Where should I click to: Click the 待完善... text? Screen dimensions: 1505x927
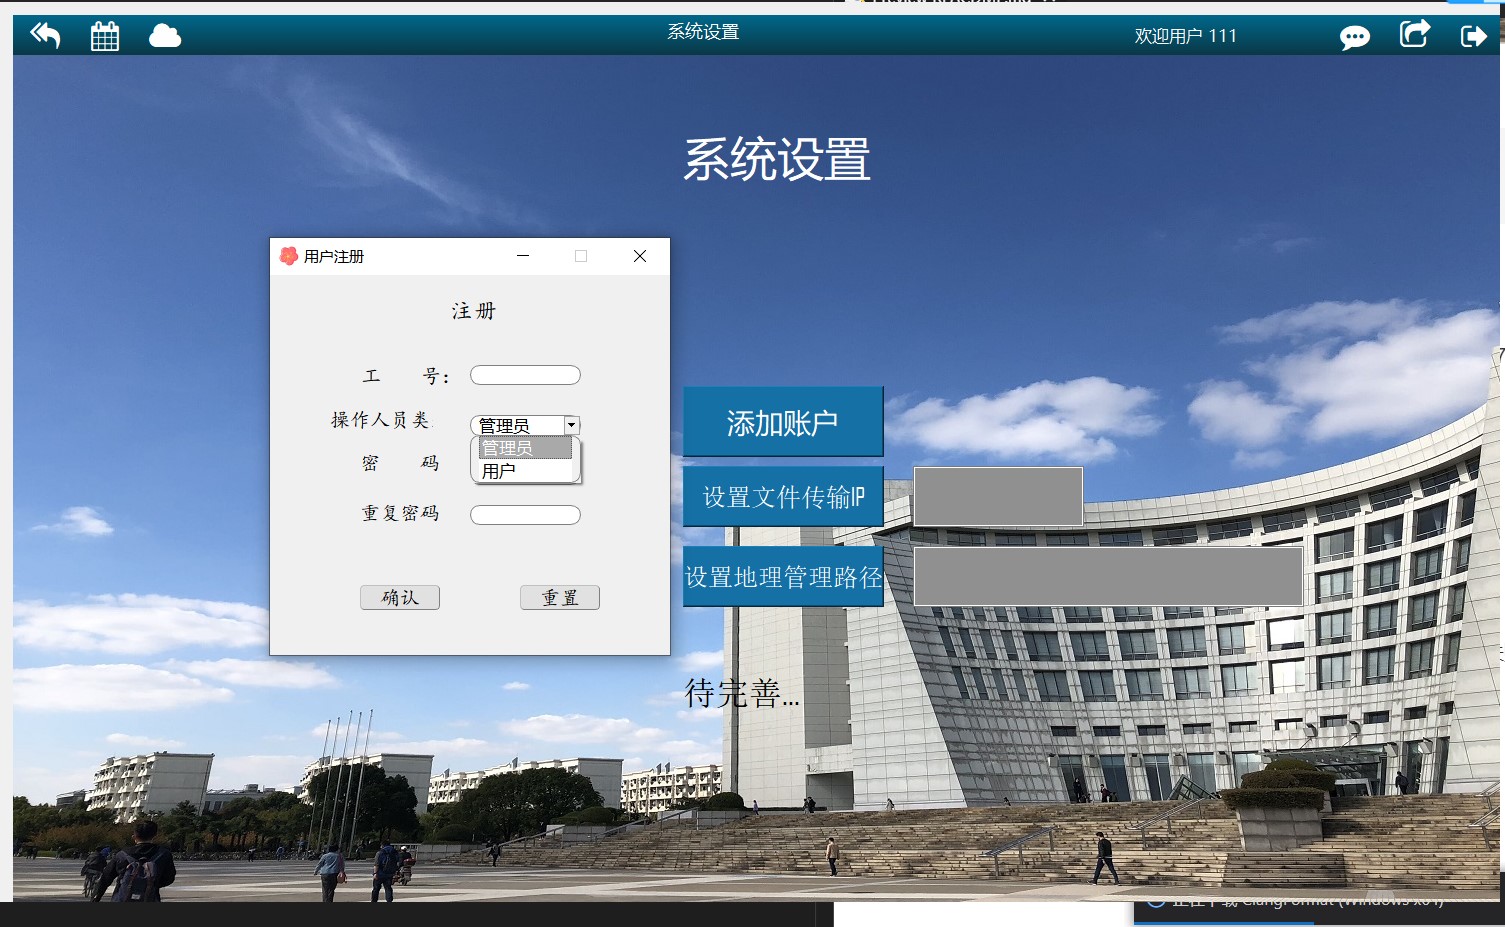(742, 692)
